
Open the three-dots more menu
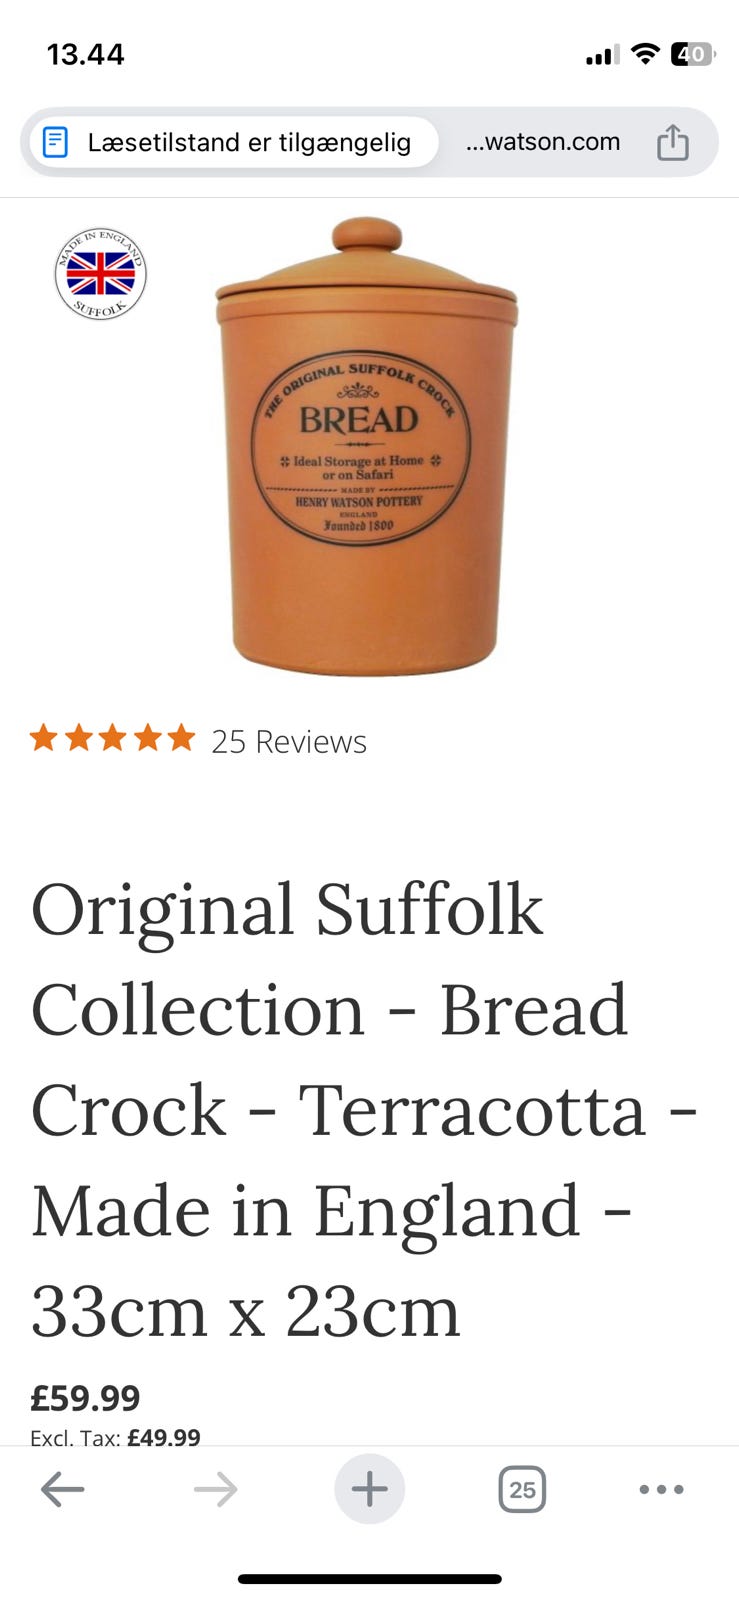point(662,1489)
